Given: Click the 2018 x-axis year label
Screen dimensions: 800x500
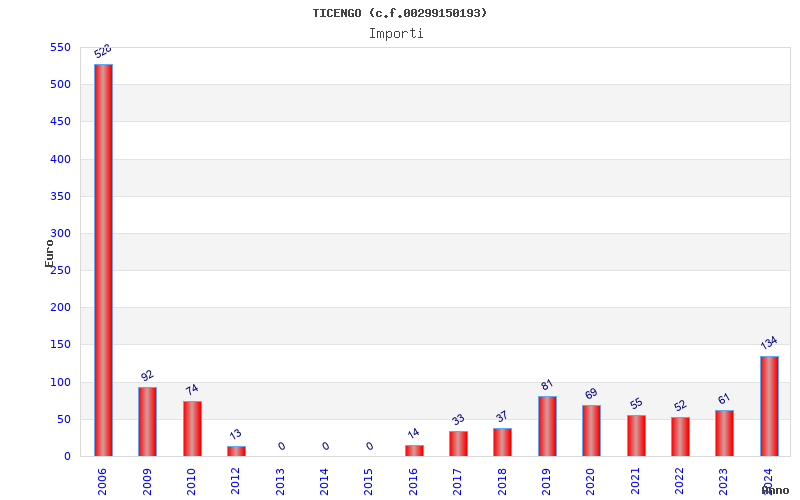Looking at the screenshot, I should tap(502, 482).
